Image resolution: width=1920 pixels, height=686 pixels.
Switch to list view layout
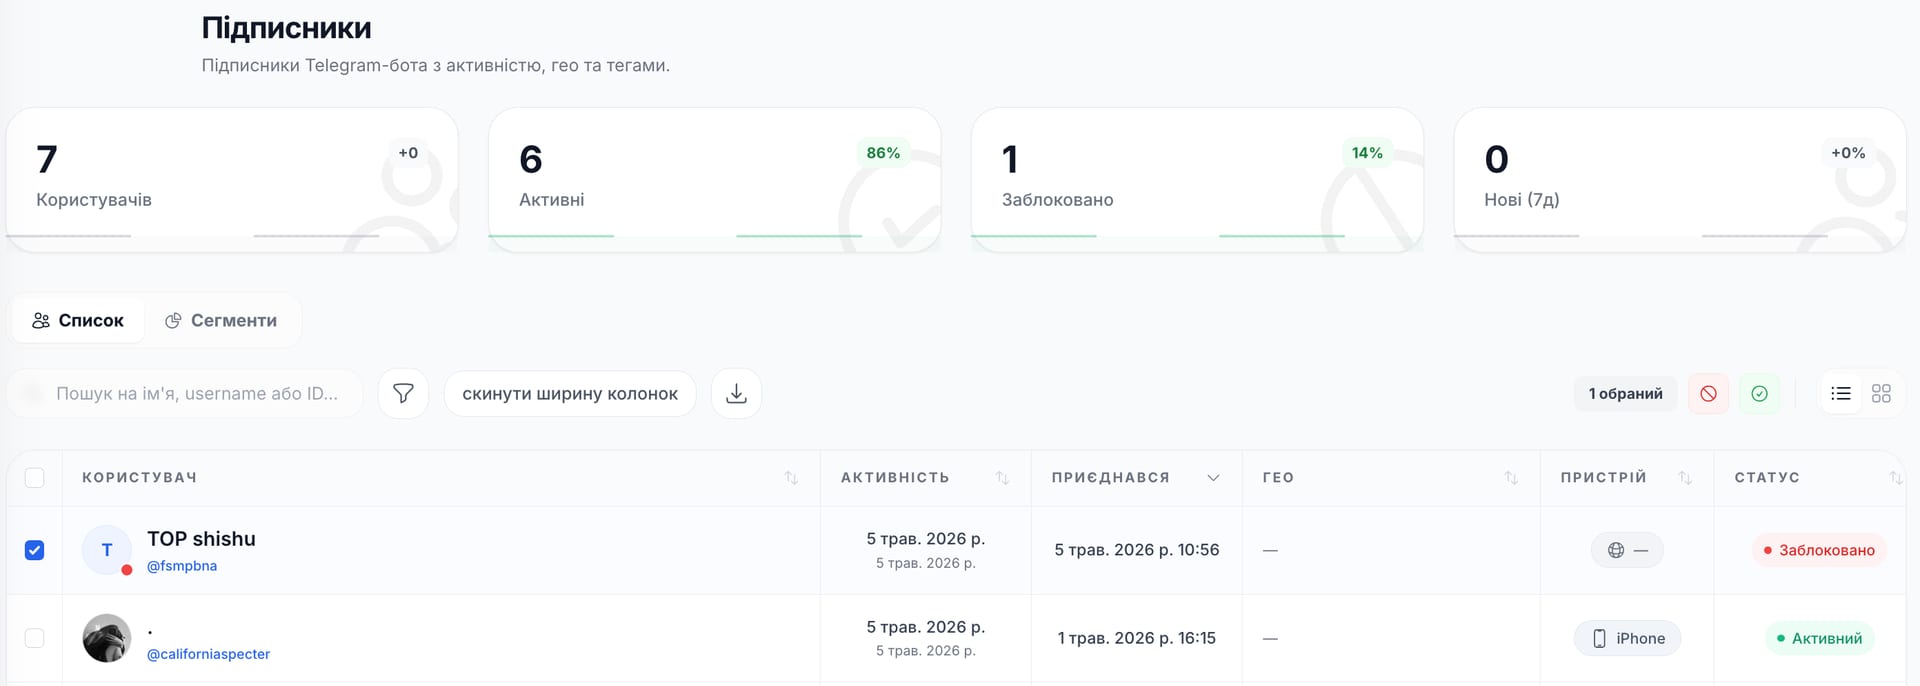[1841, 394]
